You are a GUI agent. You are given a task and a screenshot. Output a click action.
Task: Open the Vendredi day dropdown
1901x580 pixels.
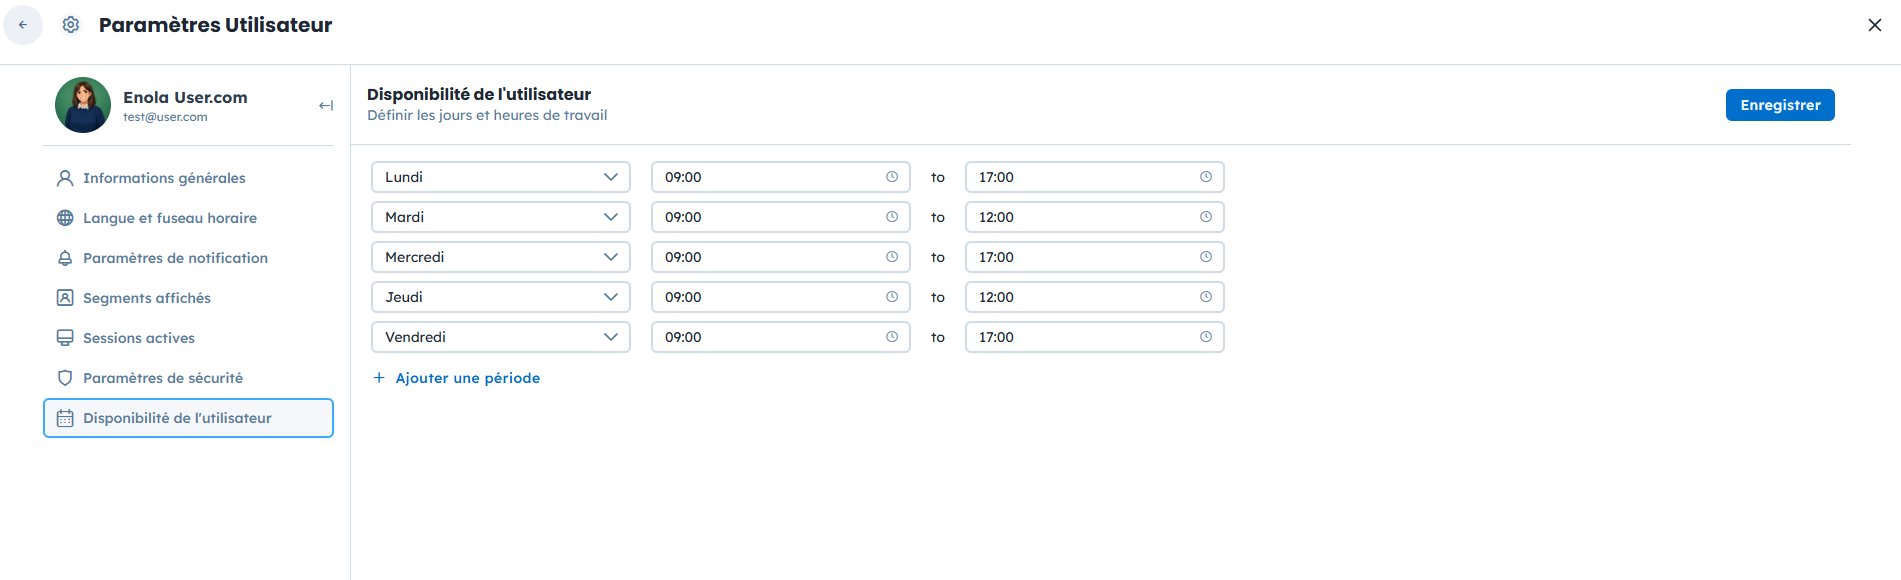(500, 337)
